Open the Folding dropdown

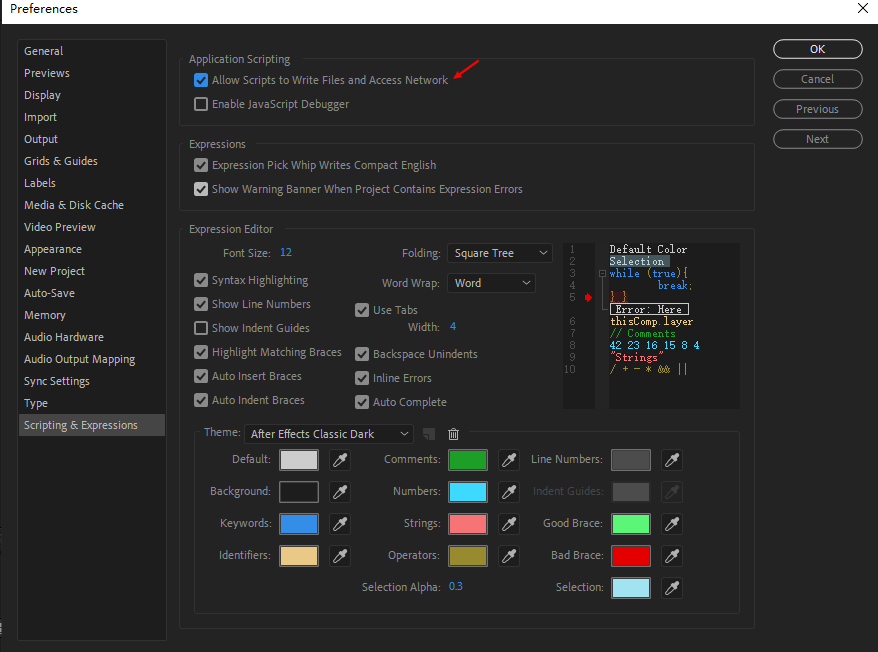click(x=499, y=253)
